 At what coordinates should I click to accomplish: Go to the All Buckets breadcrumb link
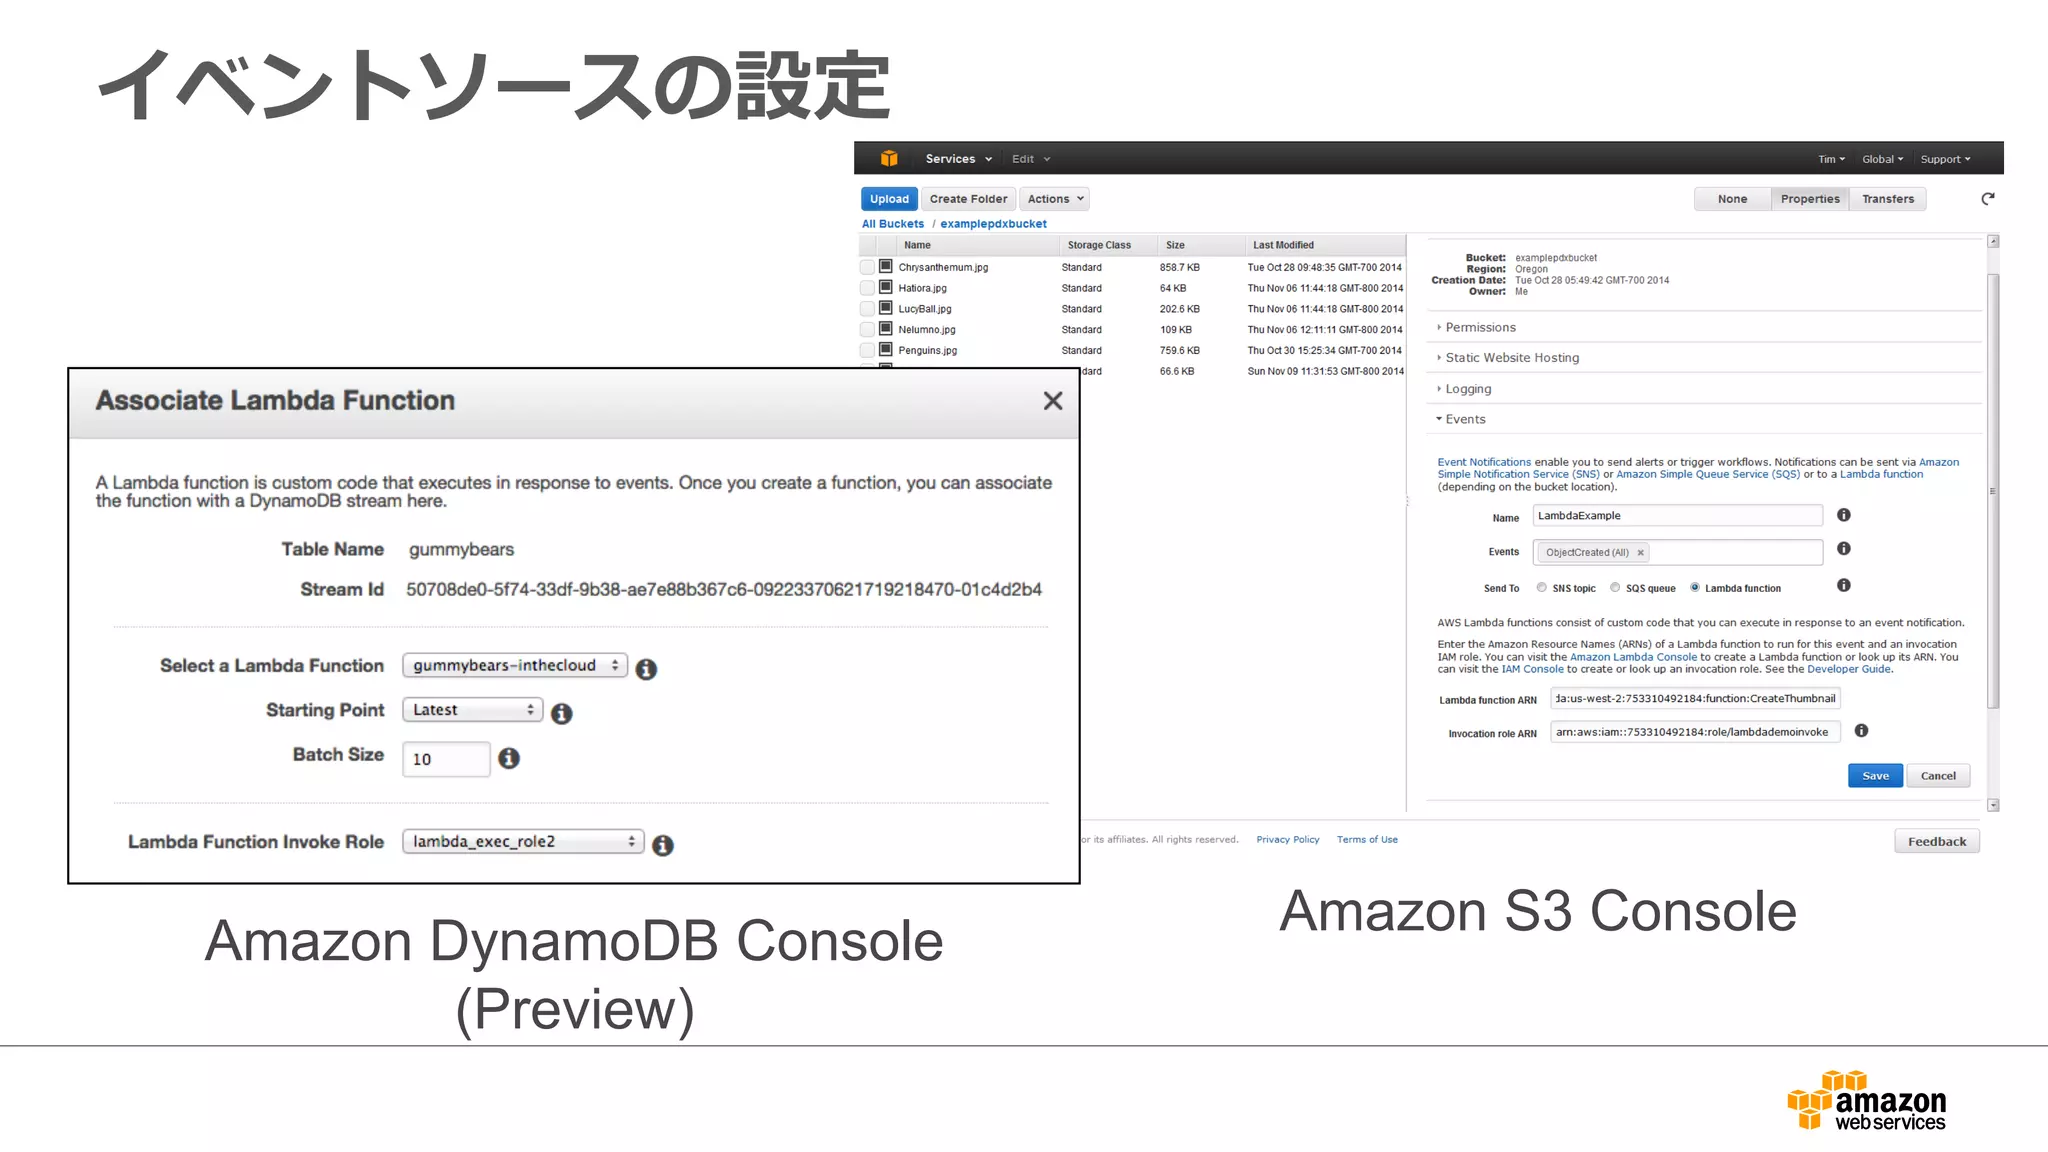click(893, 224)
